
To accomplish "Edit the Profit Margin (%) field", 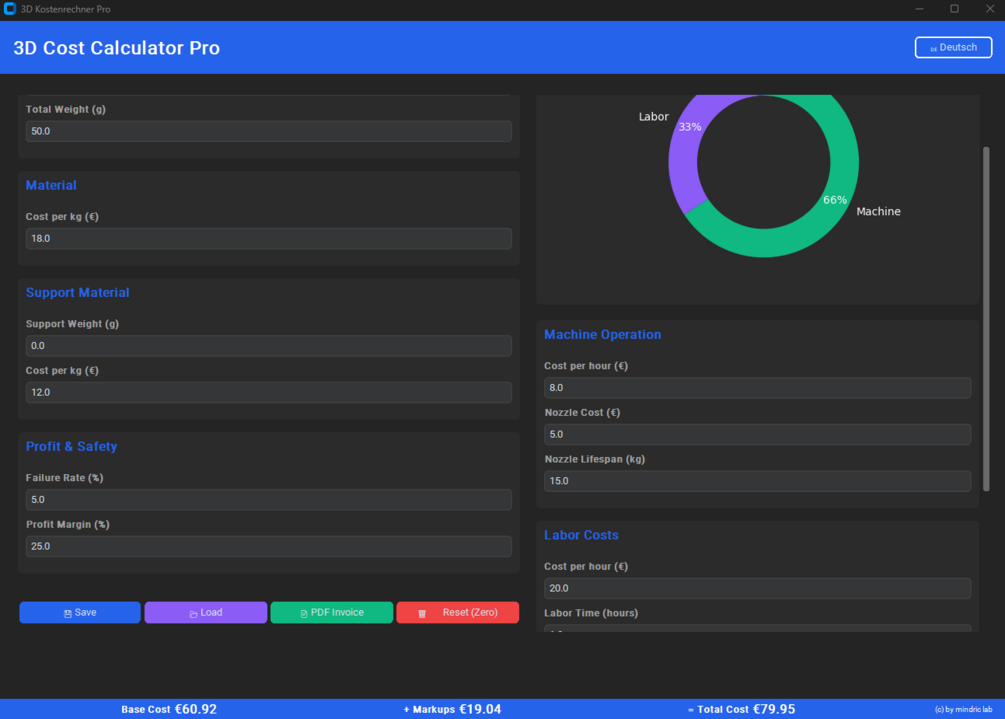I will [269, 547].
